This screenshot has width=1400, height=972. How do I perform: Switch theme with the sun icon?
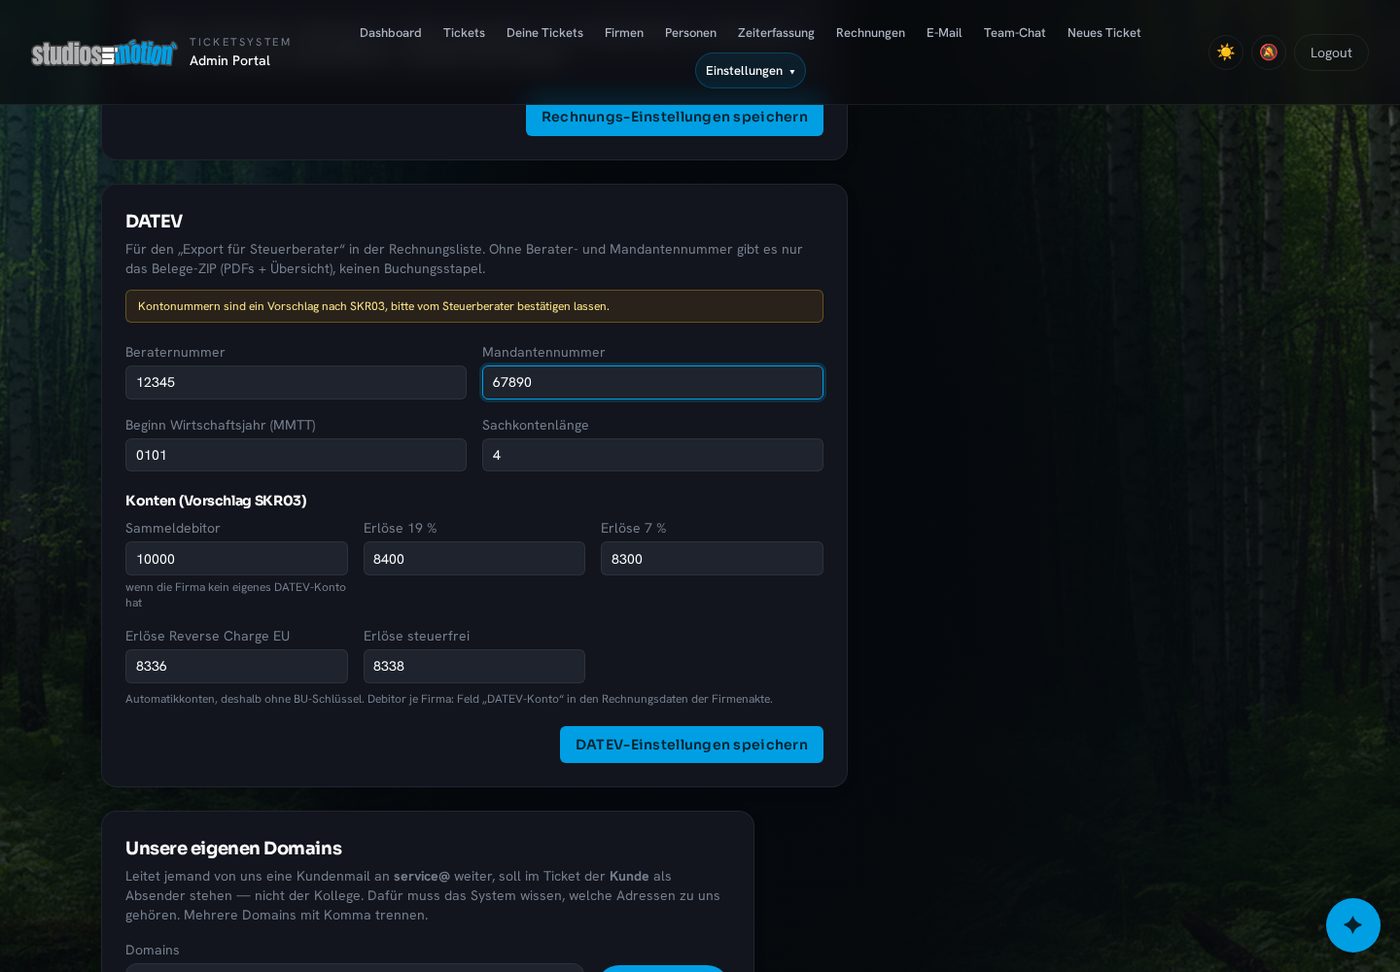click(1225, 52)
